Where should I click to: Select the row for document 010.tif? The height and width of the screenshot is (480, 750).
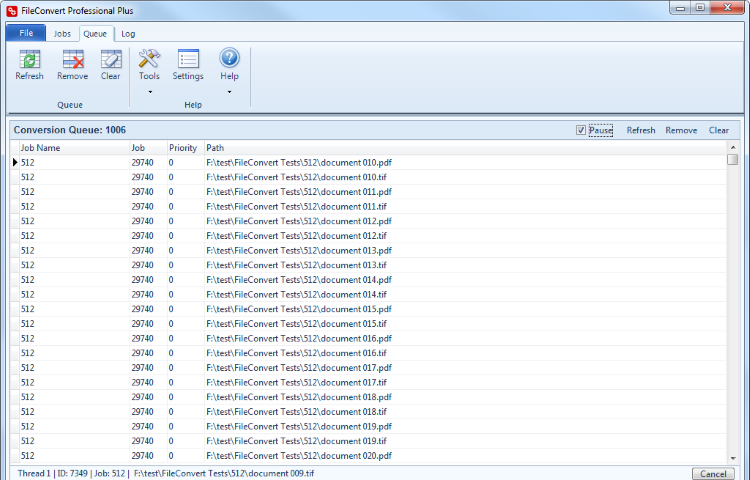368,177
